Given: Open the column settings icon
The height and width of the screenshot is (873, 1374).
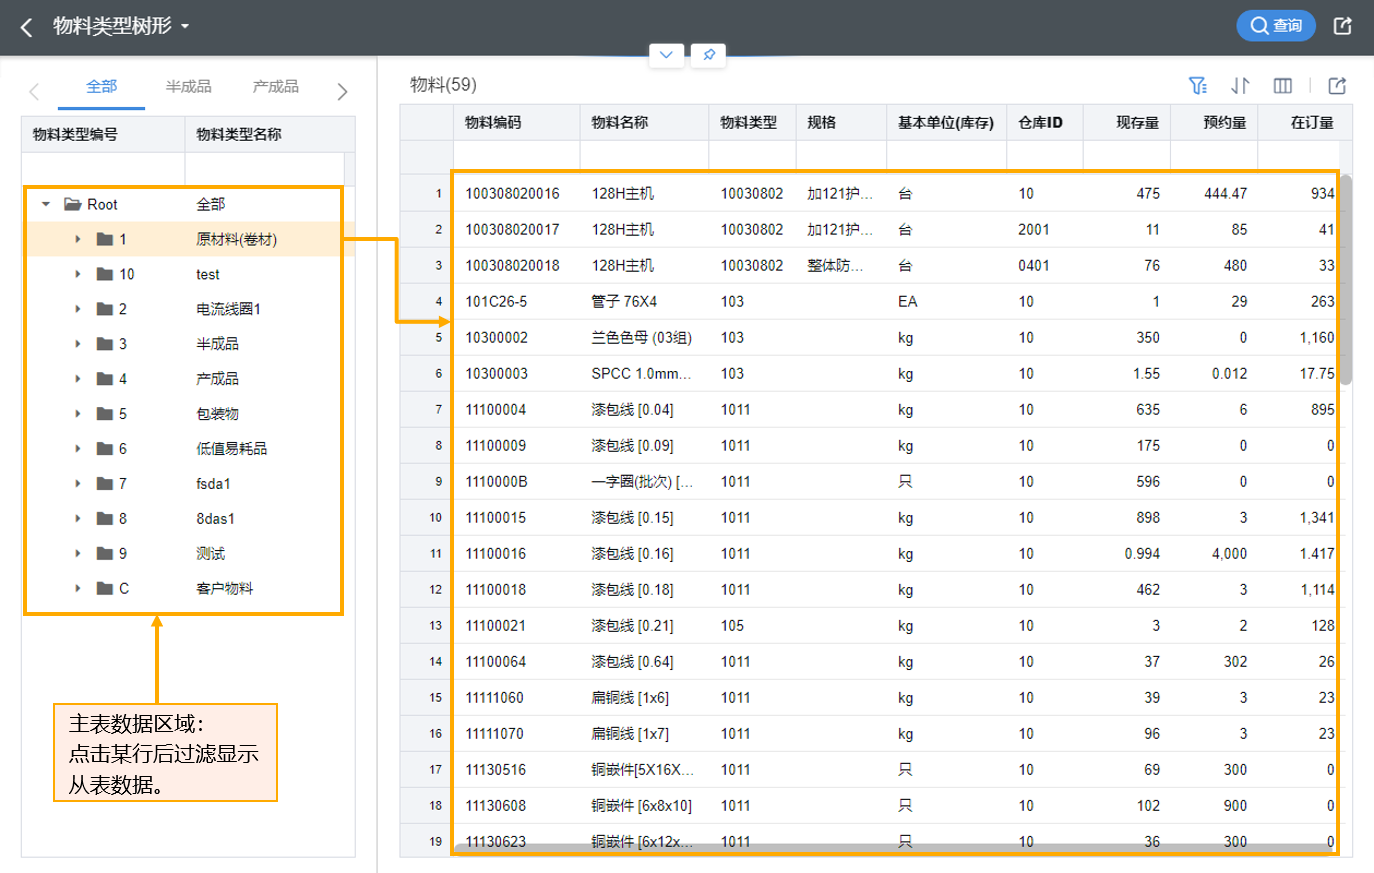Looking at the screenshot, I should point(1283,86).
